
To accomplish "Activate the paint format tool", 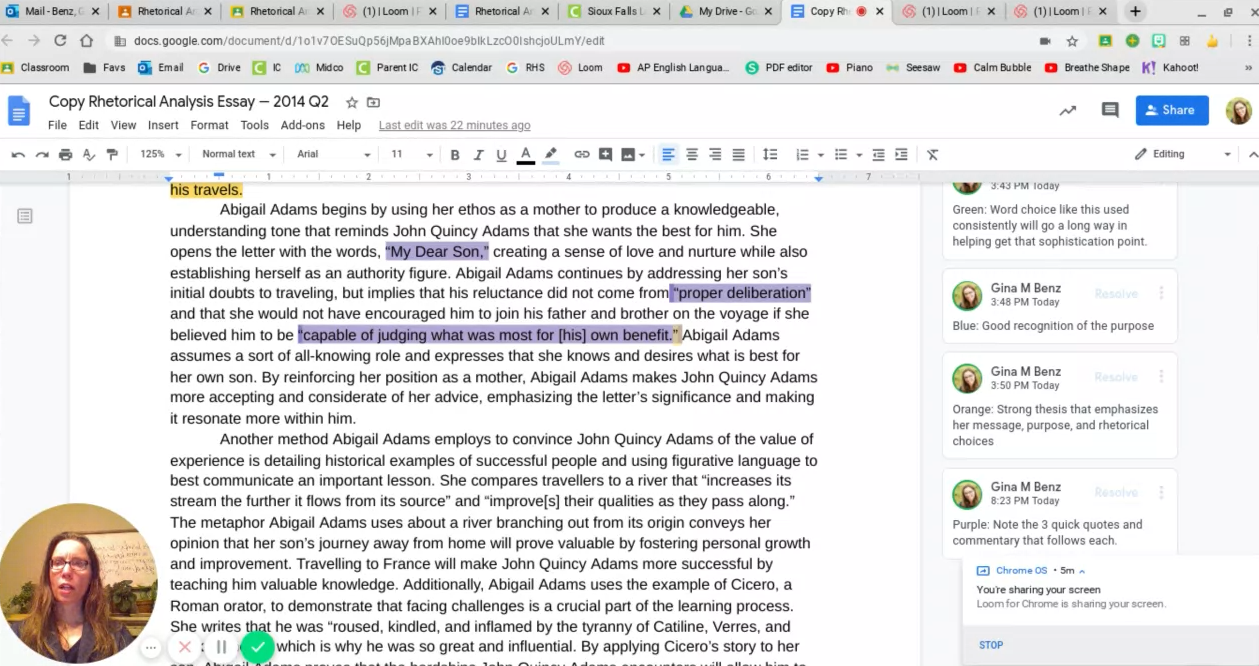I will click(x=112, y=155).
